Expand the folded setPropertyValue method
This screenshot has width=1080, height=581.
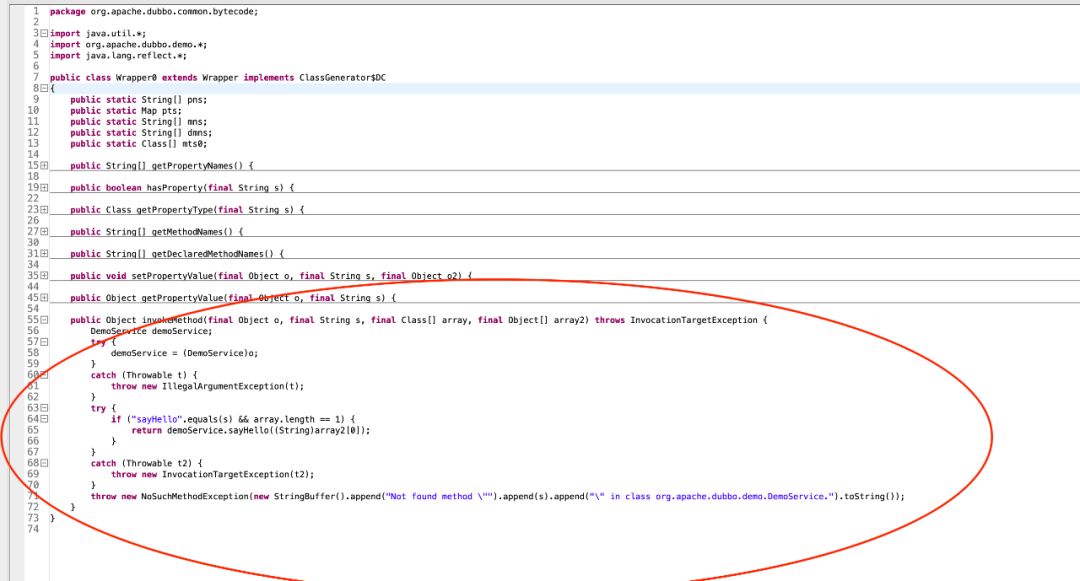[x=44, y=275]
